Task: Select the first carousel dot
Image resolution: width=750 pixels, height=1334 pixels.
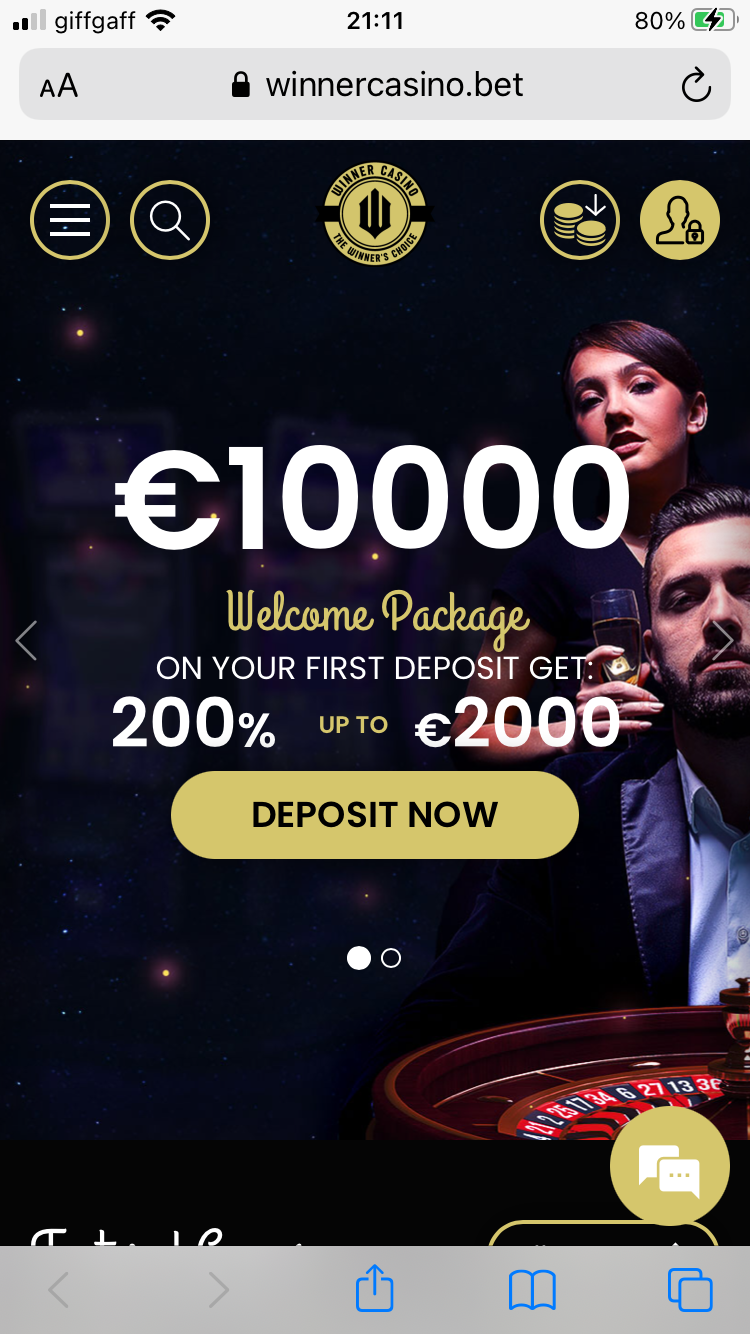Action: click(x=358, y=958)
